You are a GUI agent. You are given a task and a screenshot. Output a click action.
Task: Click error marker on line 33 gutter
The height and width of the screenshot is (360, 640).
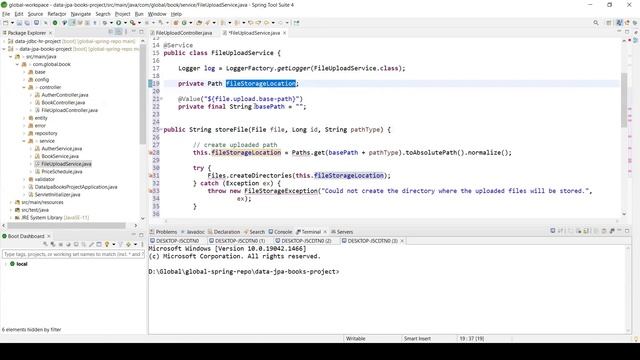150,191
